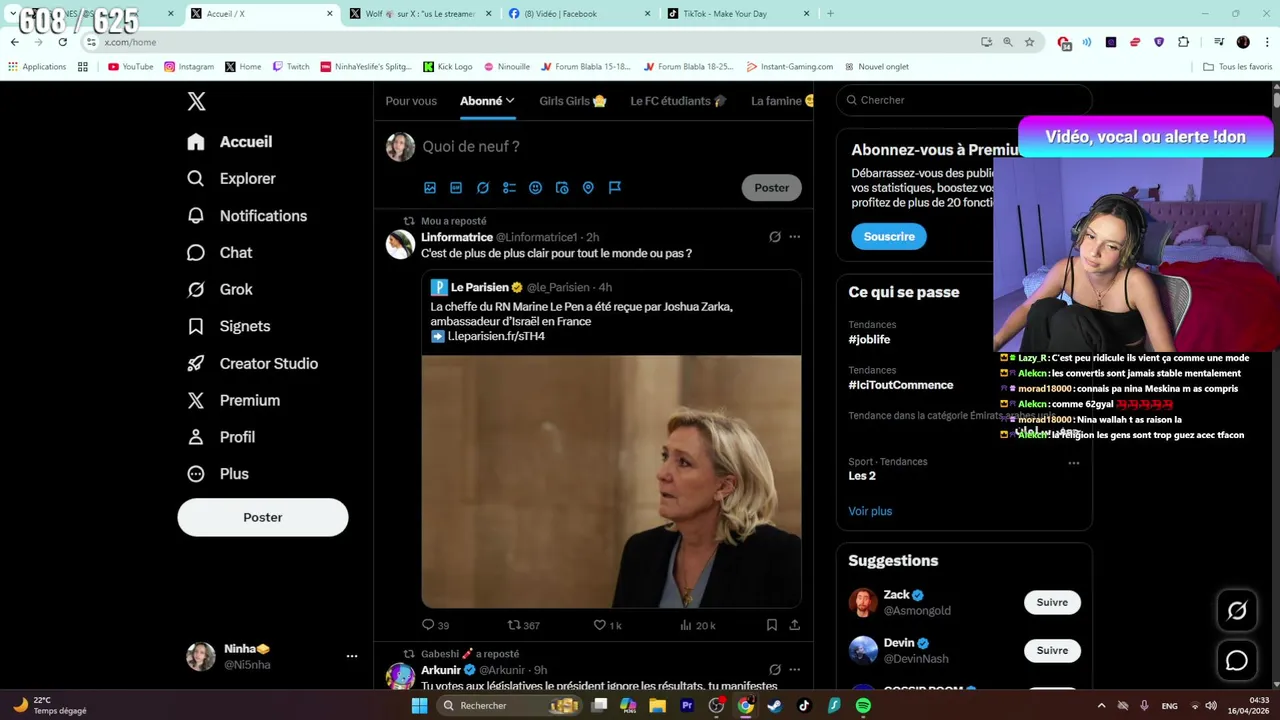Open YouTube bookmark

pos(130,67)
